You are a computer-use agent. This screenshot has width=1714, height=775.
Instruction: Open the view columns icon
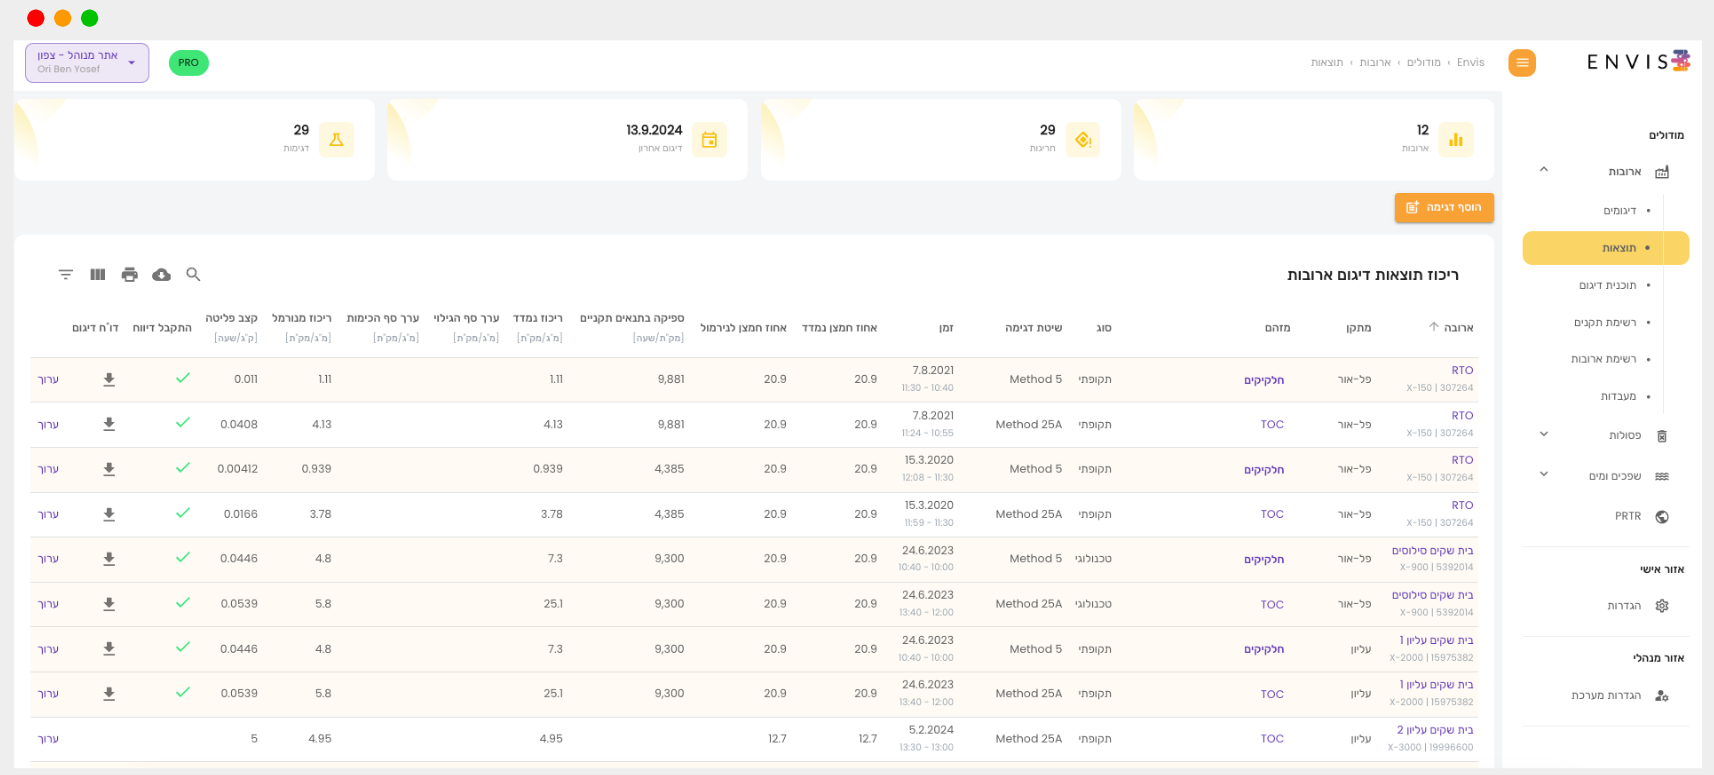coord(97,274)
